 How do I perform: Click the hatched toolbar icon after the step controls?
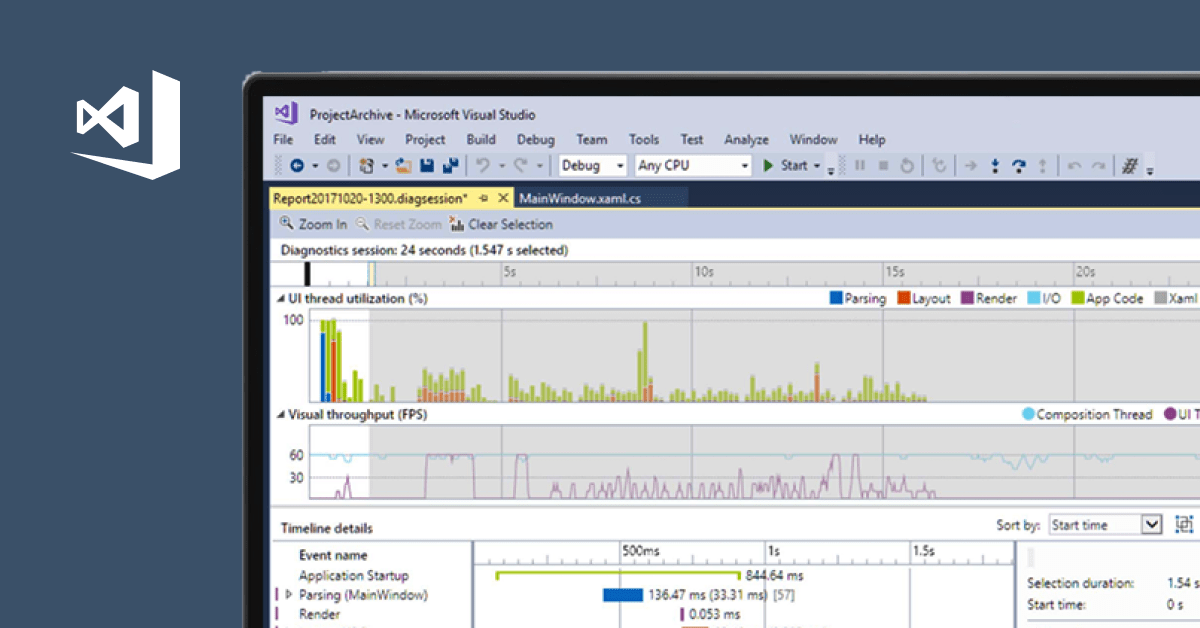[x=1131, y=166]
